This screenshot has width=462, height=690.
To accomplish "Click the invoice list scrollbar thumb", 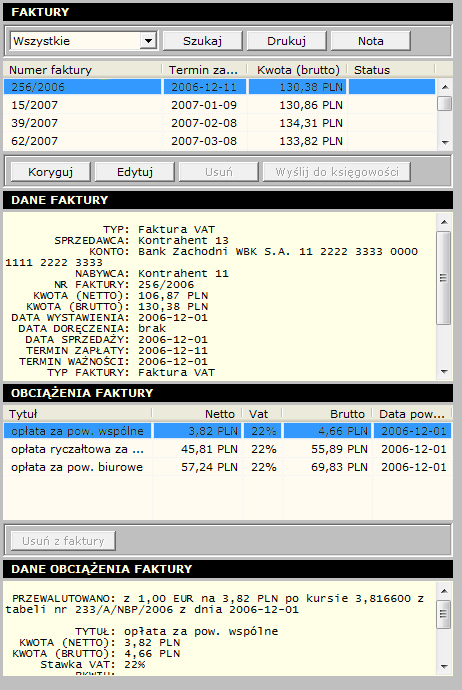I will [x=445, y=103].
